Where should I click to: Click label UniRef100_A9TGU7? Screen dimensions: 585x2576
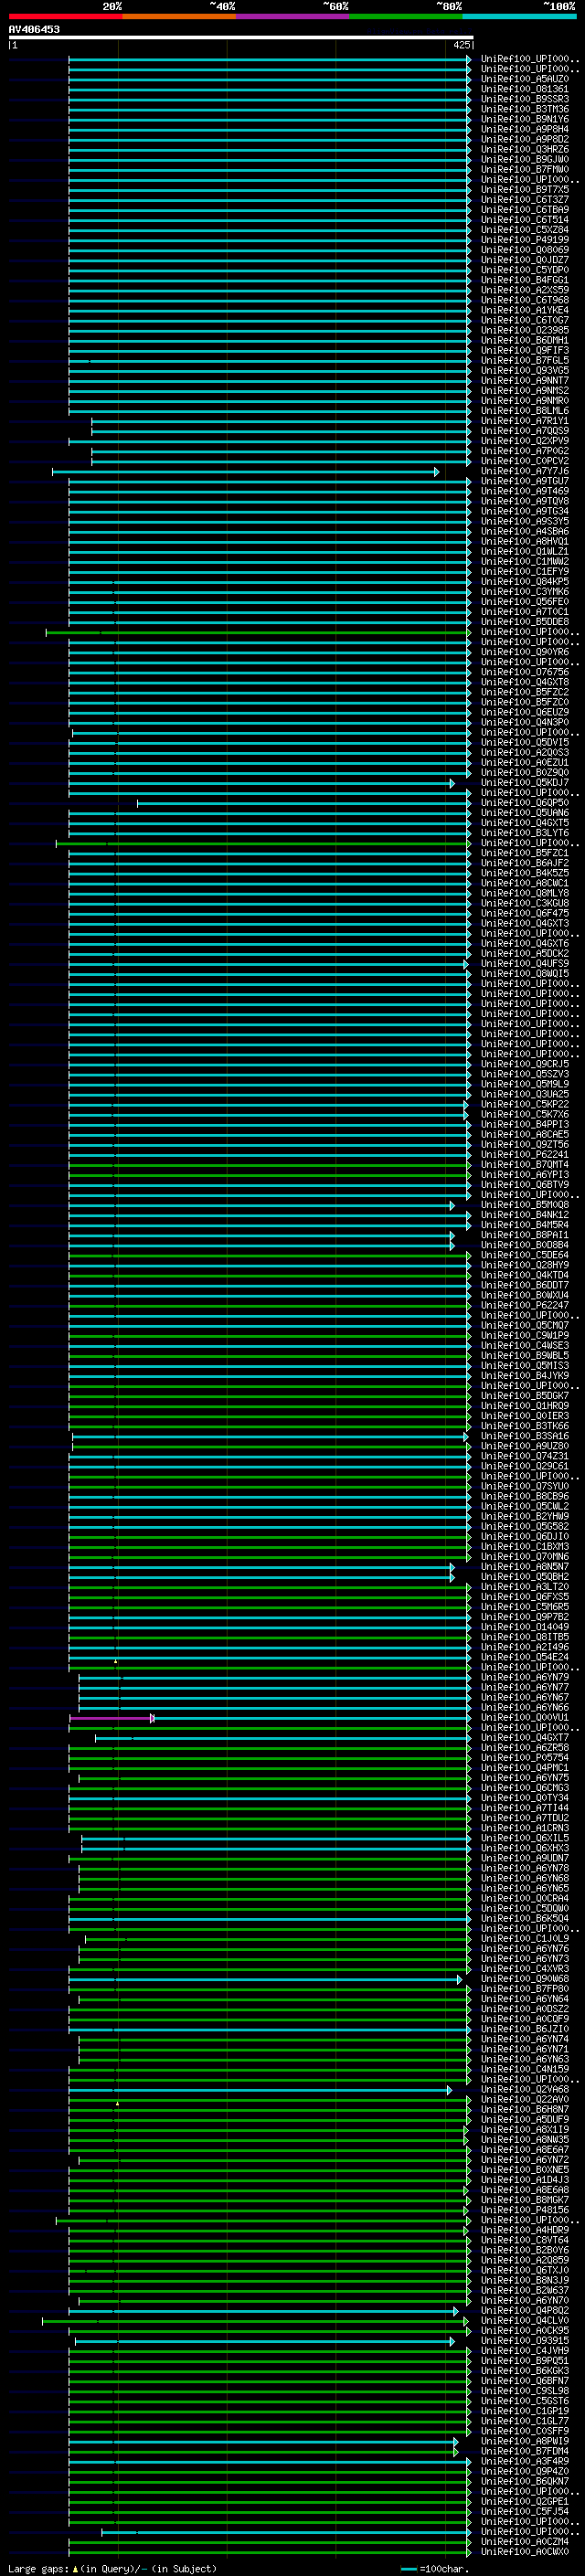coord(525,481)
